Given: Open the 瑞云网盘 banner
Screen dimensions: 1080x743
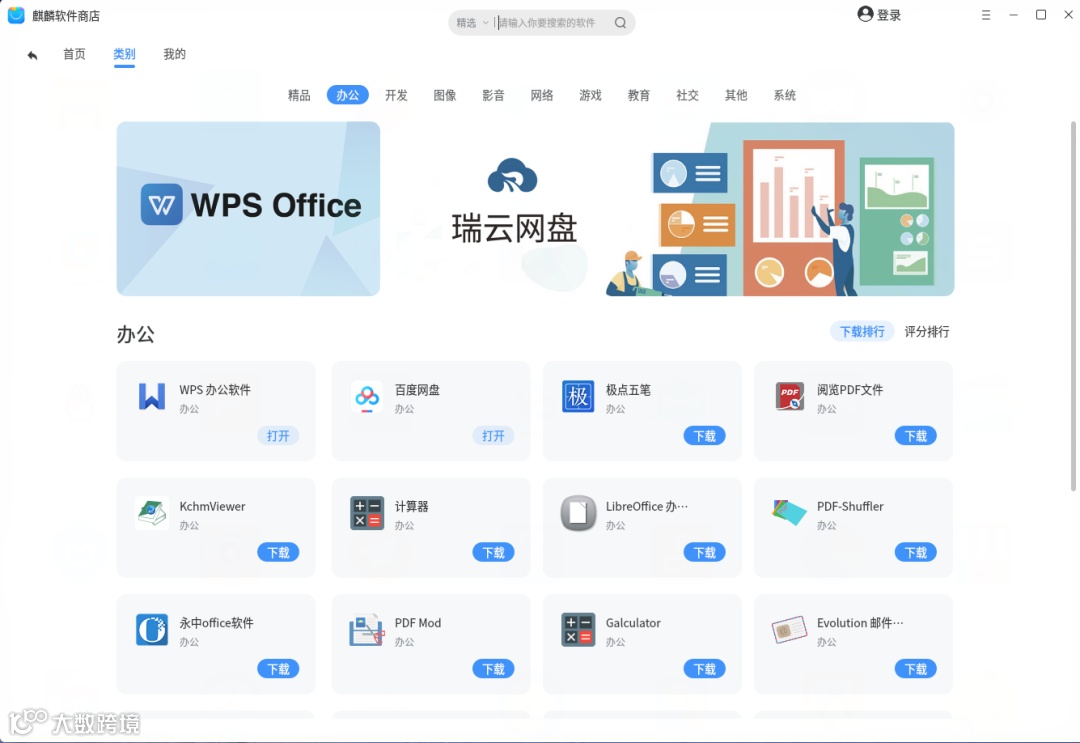Looking at the screenshot, I should [675, 209].
